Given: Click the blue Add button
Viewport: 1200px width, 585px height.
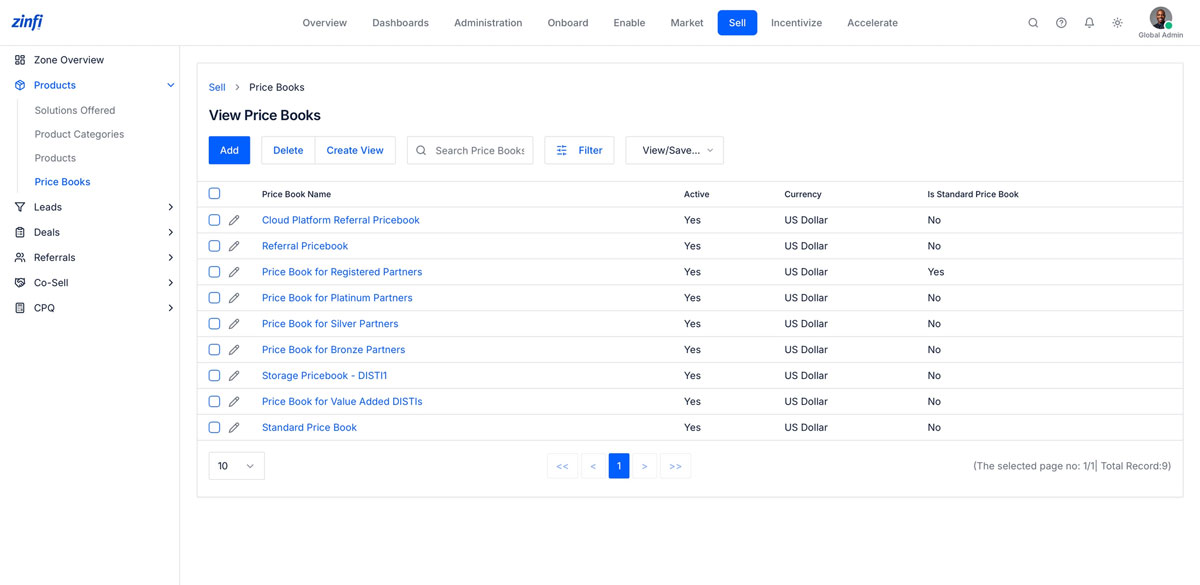Looking at the screenshot, I should 229,151.
